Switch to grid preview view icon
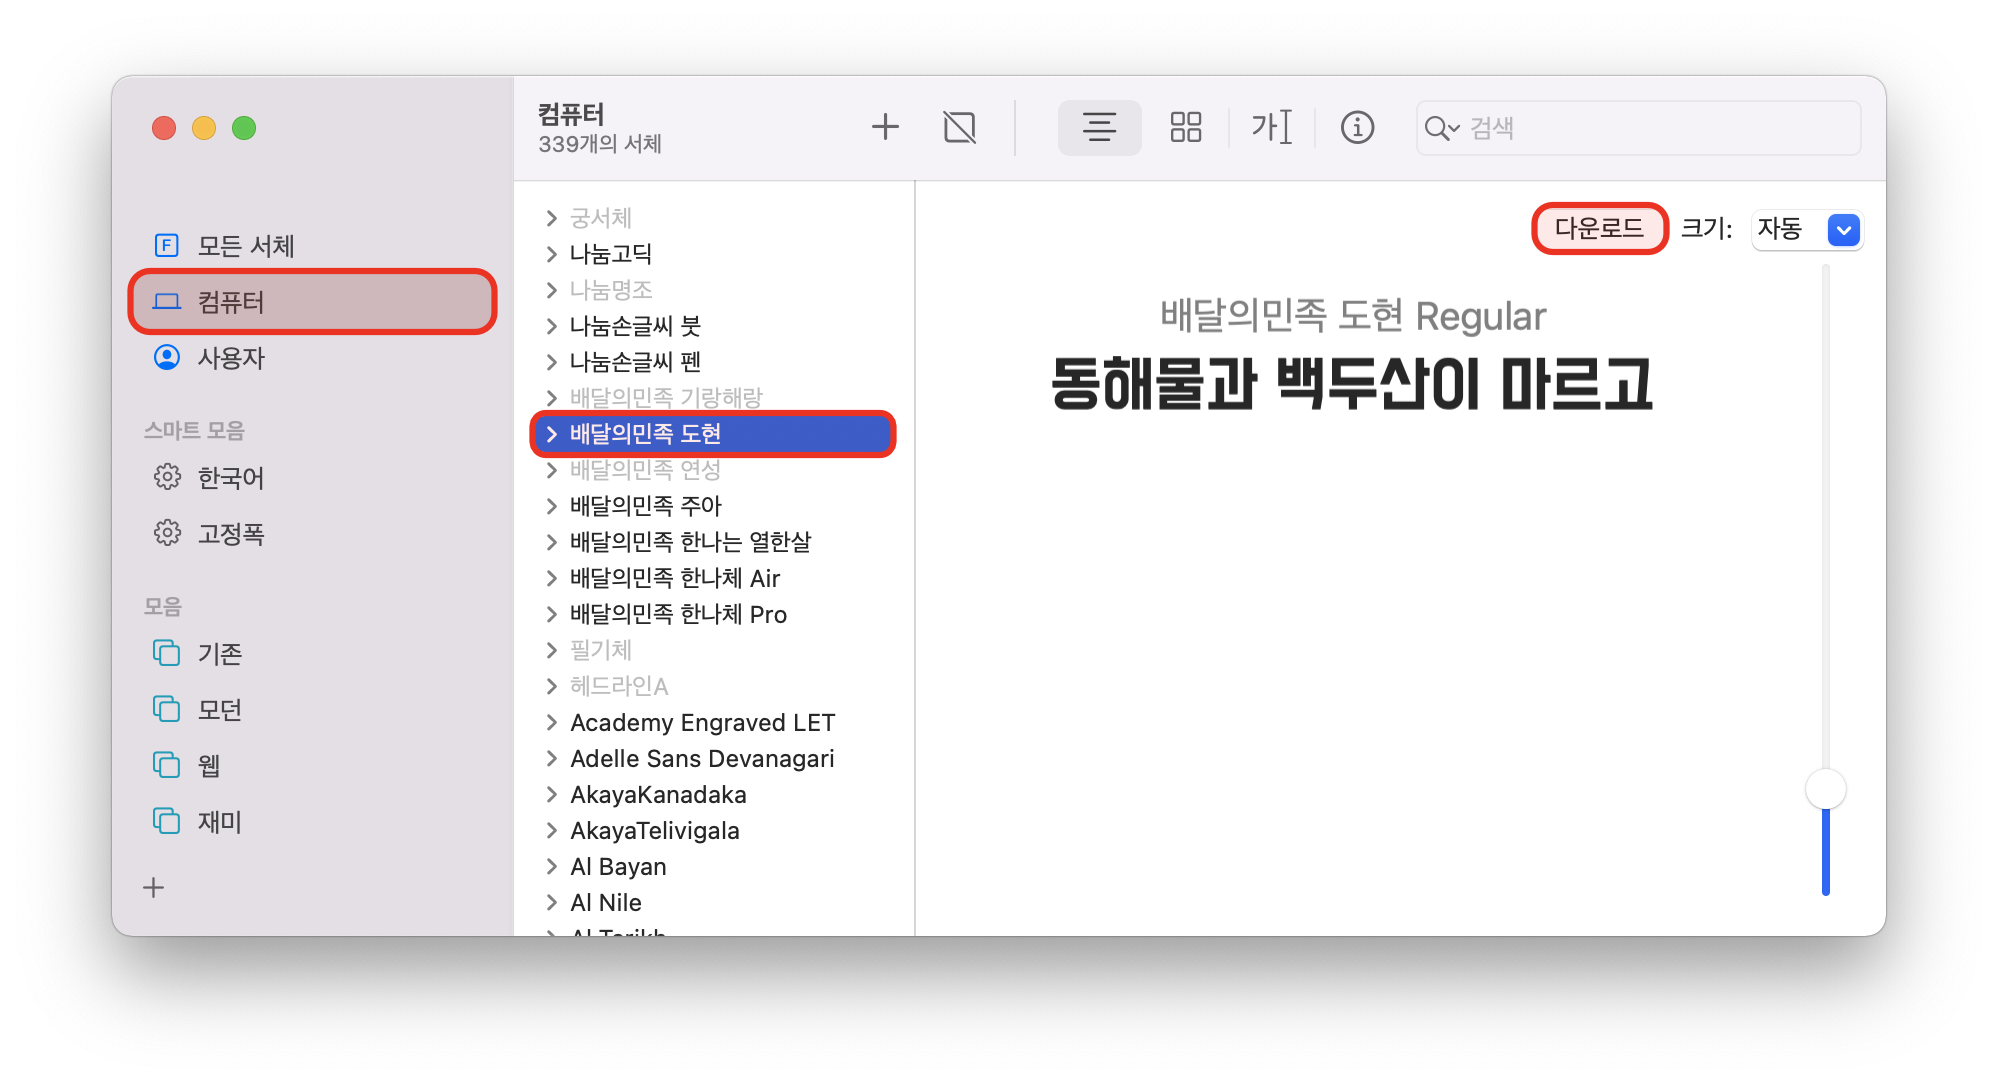Image resolution: width=1998 pixels, height=1084 pixels. coord(1185,127)
